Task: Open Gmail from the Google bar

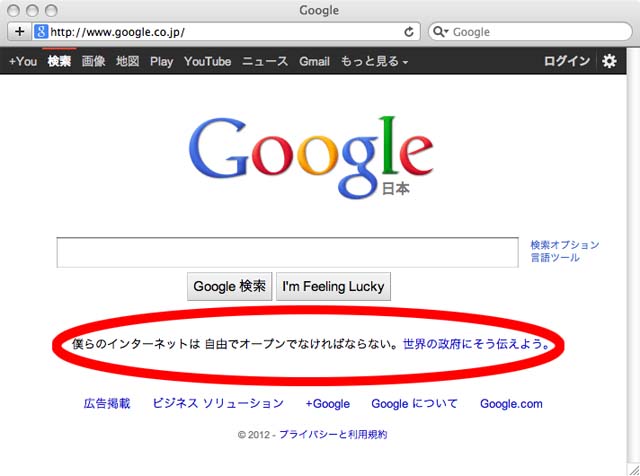Action: point(314,61)
